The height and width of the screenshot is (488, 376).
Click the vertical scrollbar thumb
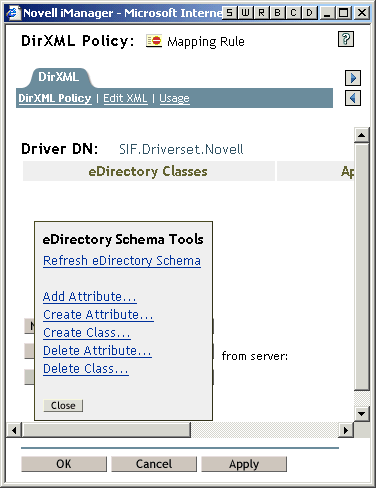pos(362,267)
